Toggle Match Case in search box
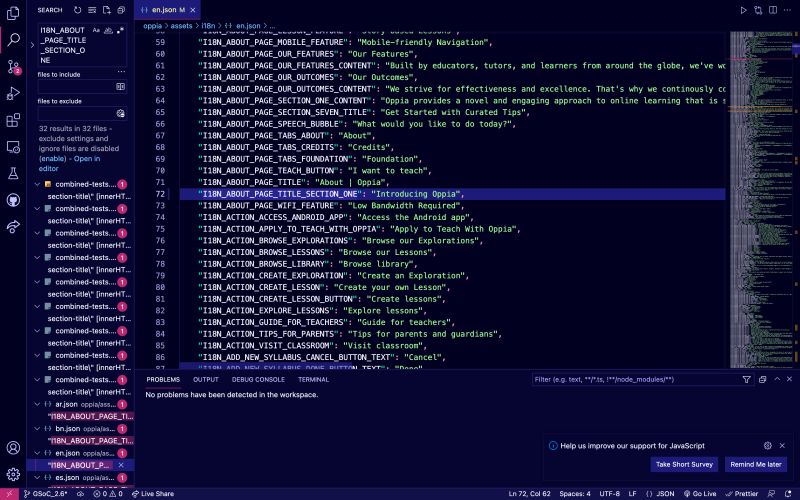Viewport: 800px width, 500px height. (96, 31)
